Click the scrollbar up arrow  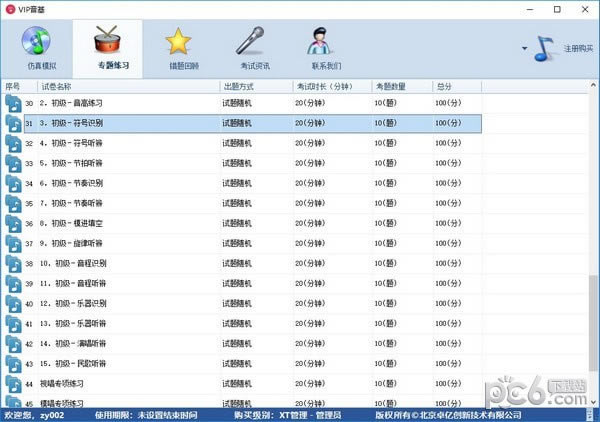tap(591, 86)
